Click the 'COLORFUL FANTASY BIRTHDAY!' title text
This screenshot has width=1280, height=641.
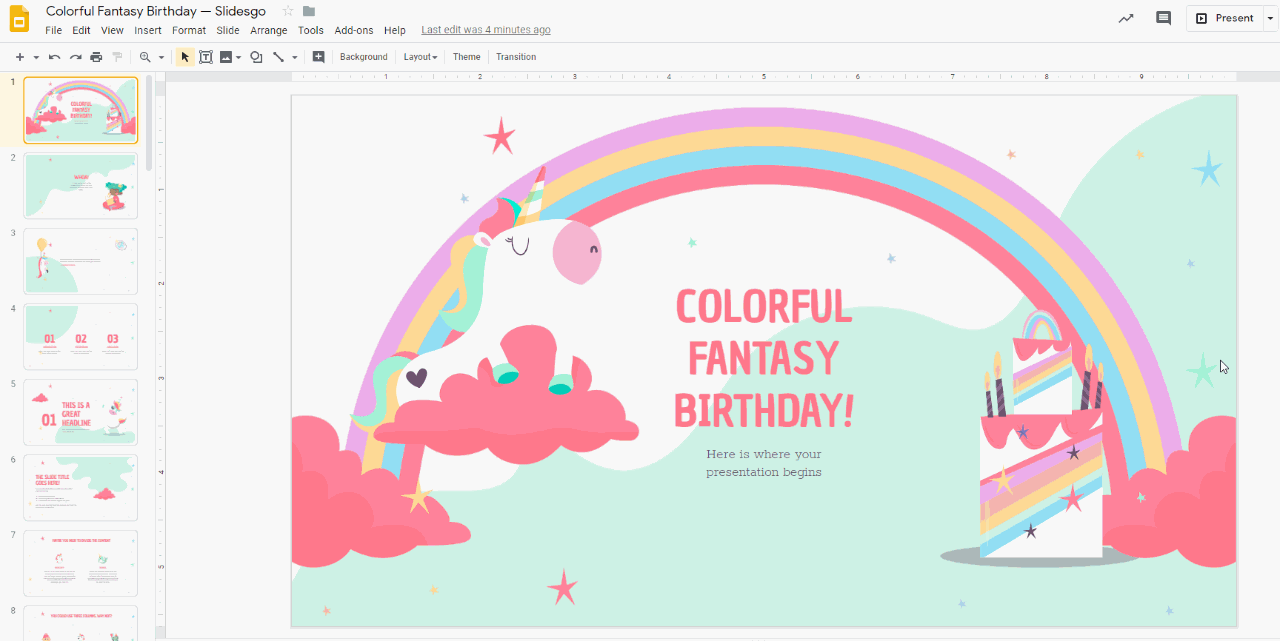pos(764,358)
